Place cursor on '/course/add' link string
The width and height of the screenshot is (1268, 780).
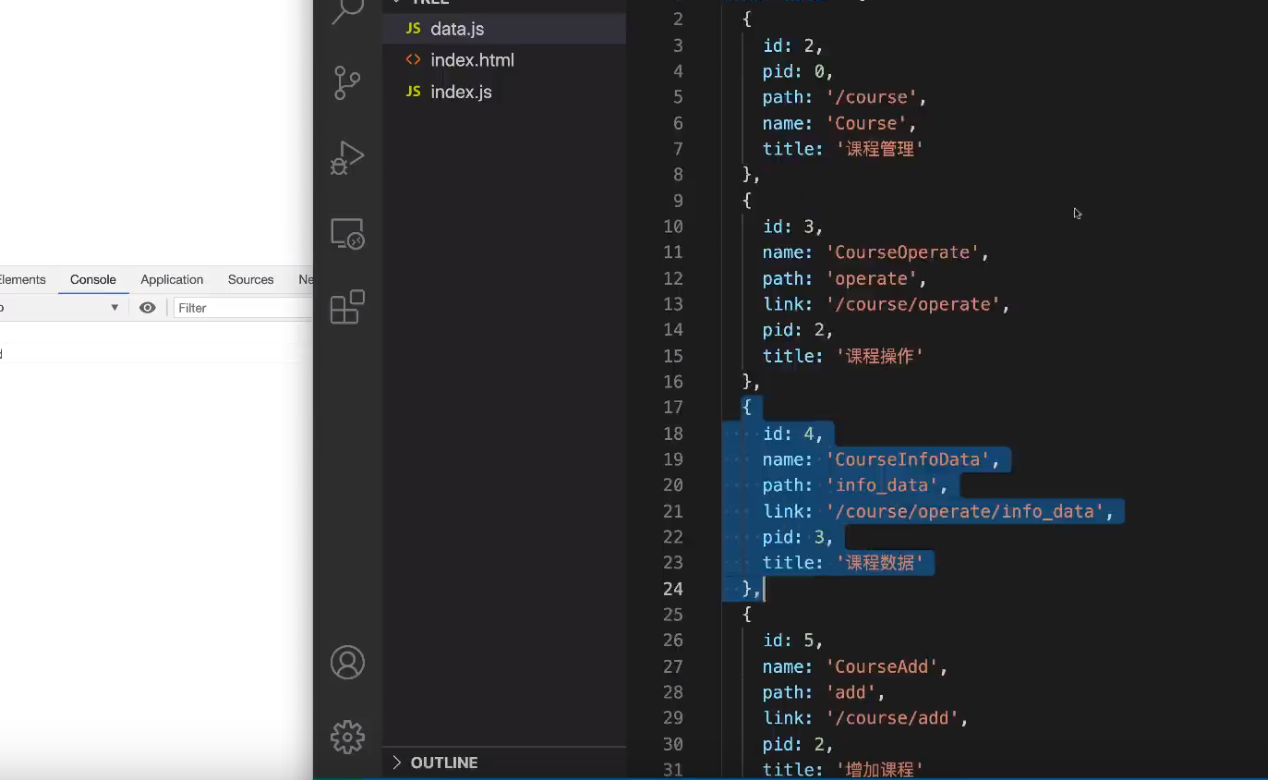892,718
